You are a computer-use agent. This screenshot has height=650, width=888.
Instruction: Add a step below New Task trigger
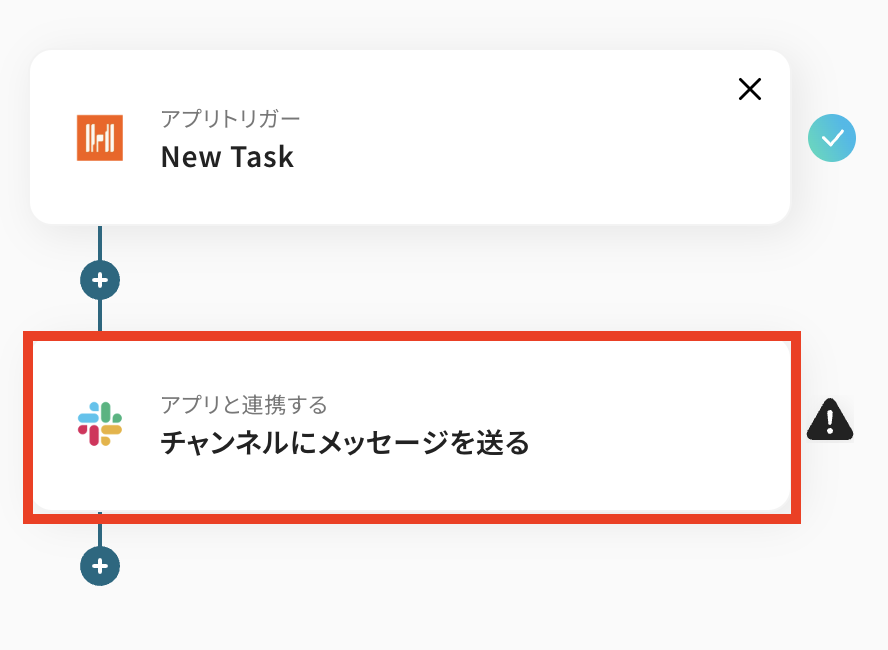[100, 281]
